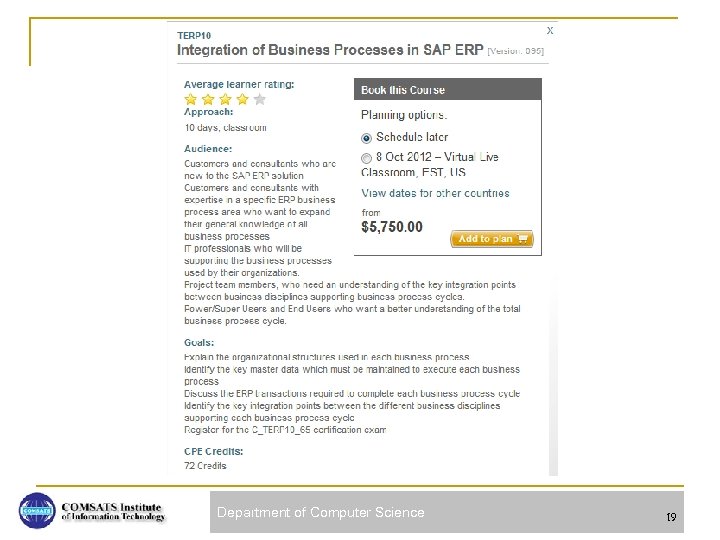The image size is (720, 540).
Task: Click the Department of Computer Science footer
Action: tap(320, 513)
